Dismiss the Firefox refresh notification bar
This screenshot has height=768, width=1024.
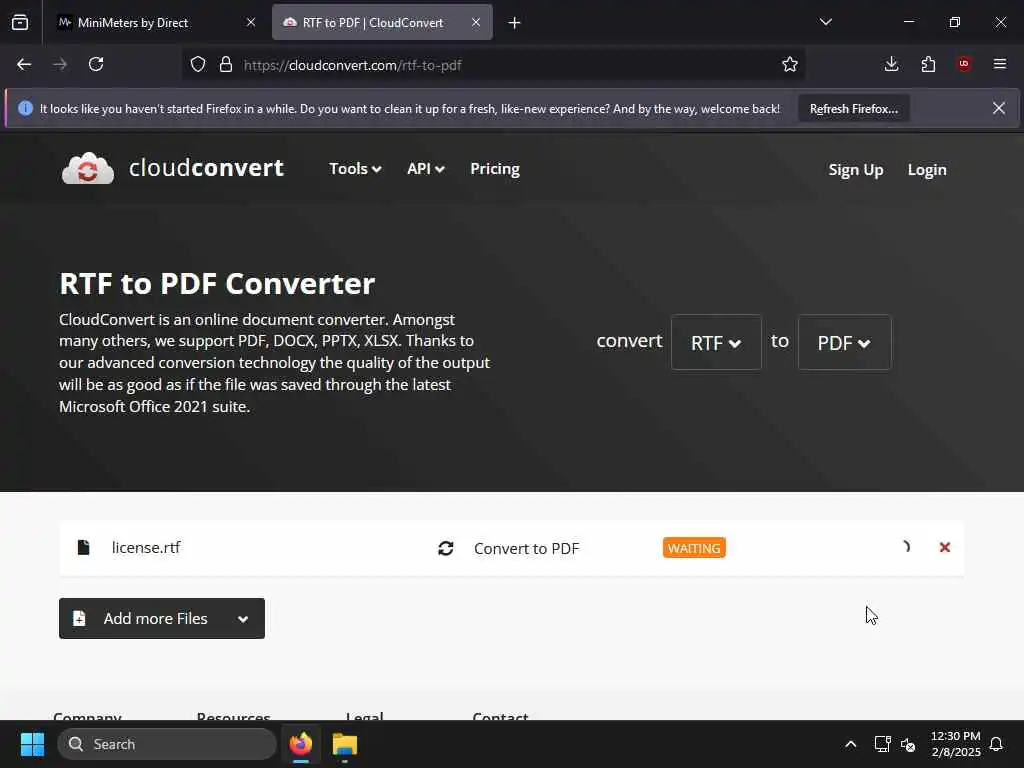click(x=999, y=108)
